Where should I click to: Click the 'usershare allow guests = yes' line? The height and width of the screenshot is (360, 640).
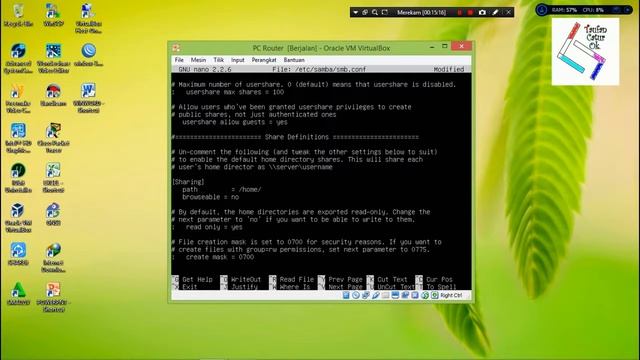235,122
